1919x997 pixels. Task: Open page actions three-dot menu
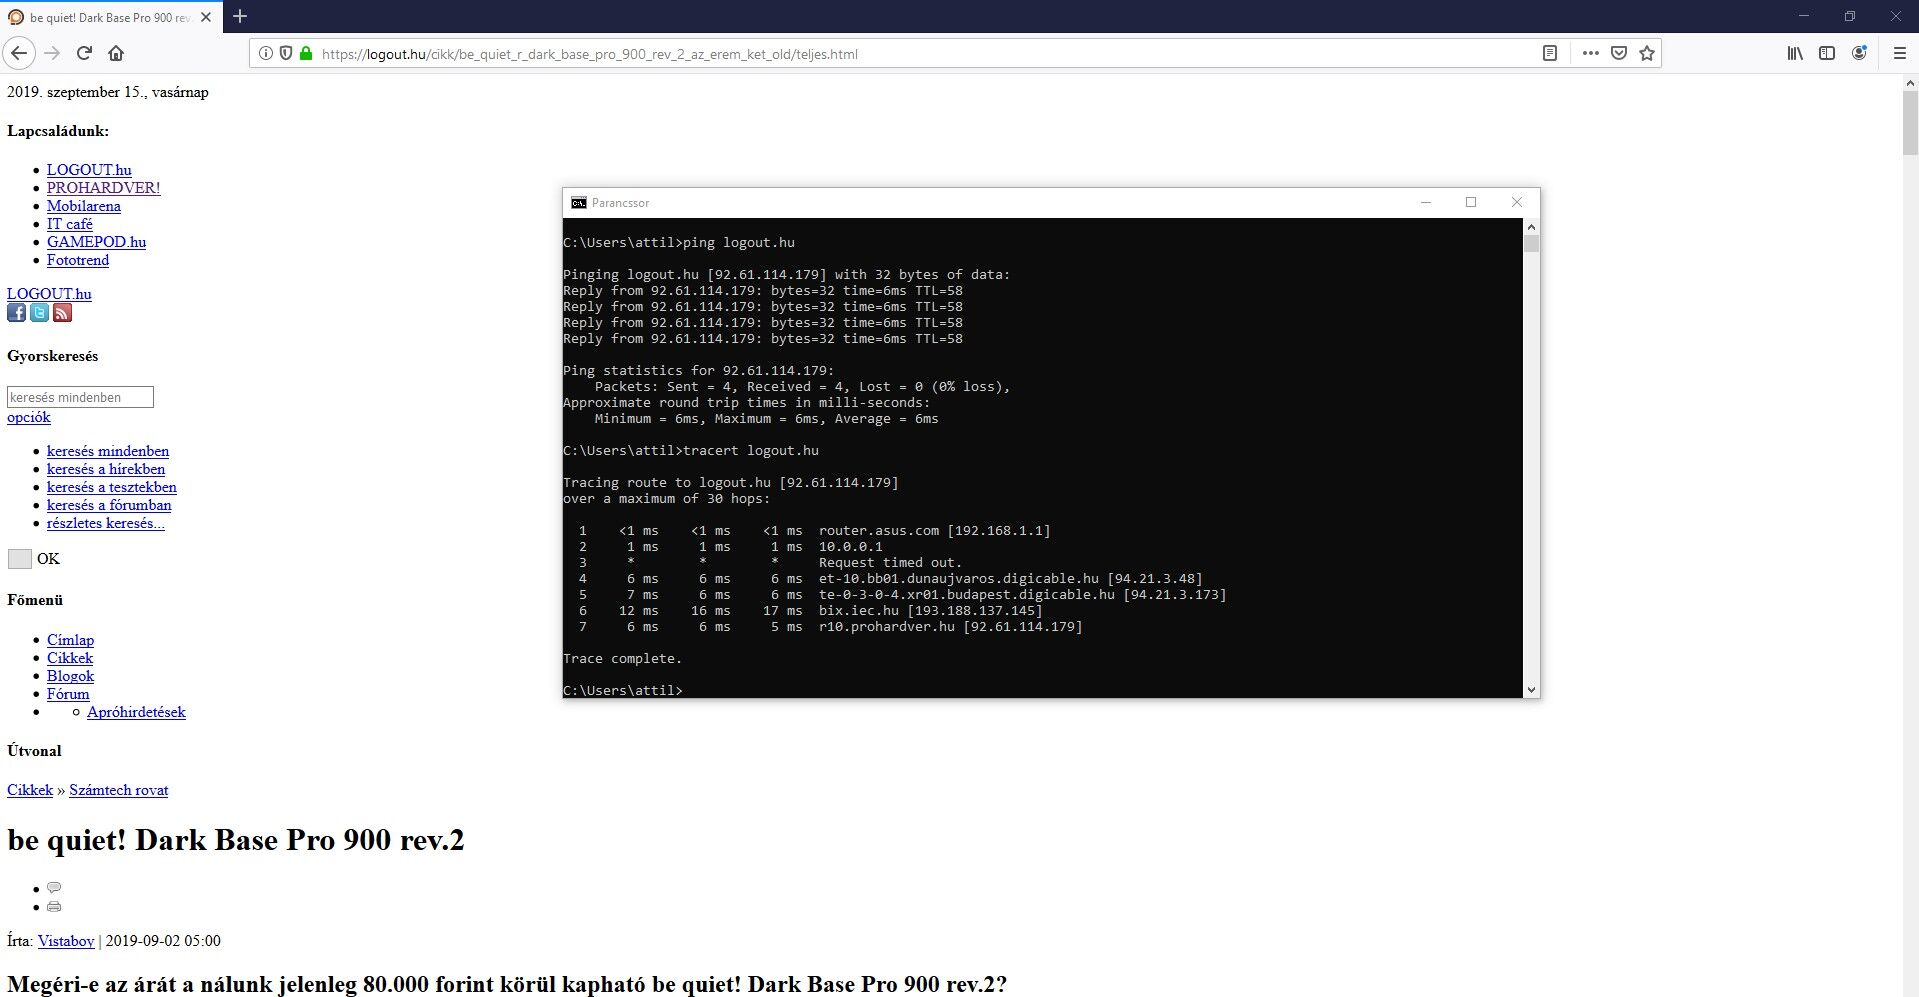click(1591, 54)
